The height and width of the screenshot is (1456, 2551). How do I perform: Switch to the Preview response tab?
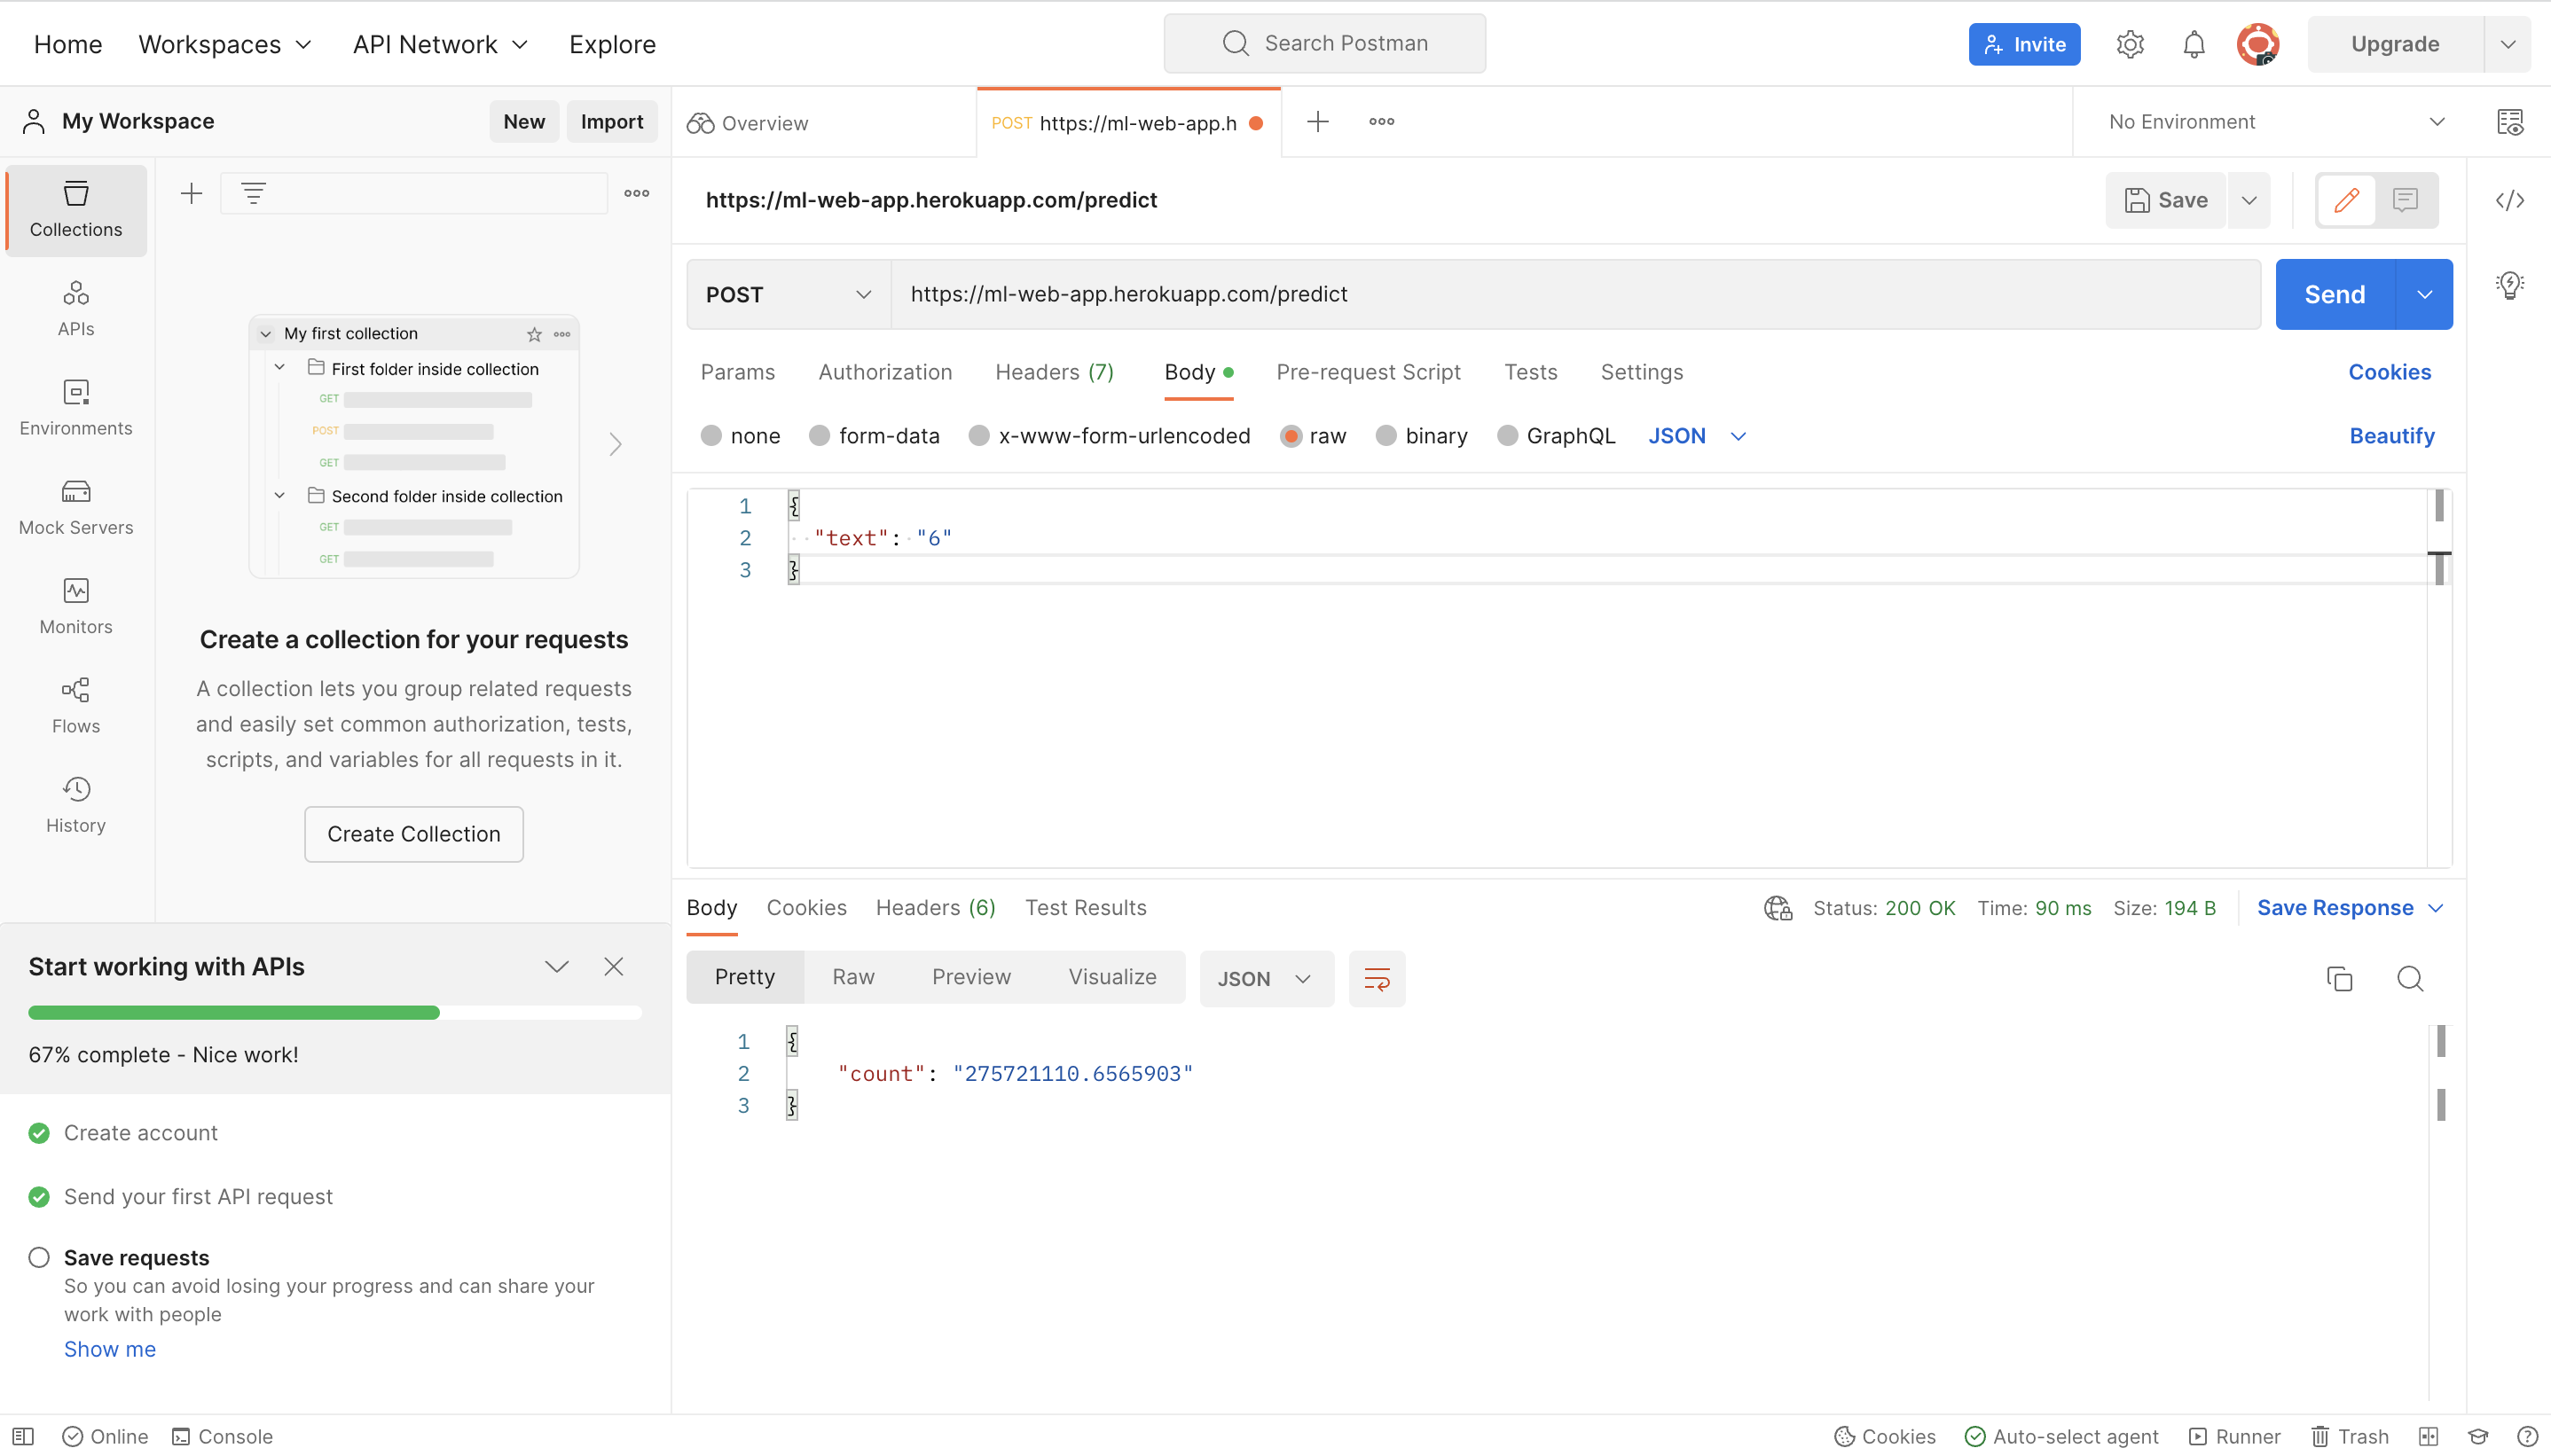coord(970,977)
